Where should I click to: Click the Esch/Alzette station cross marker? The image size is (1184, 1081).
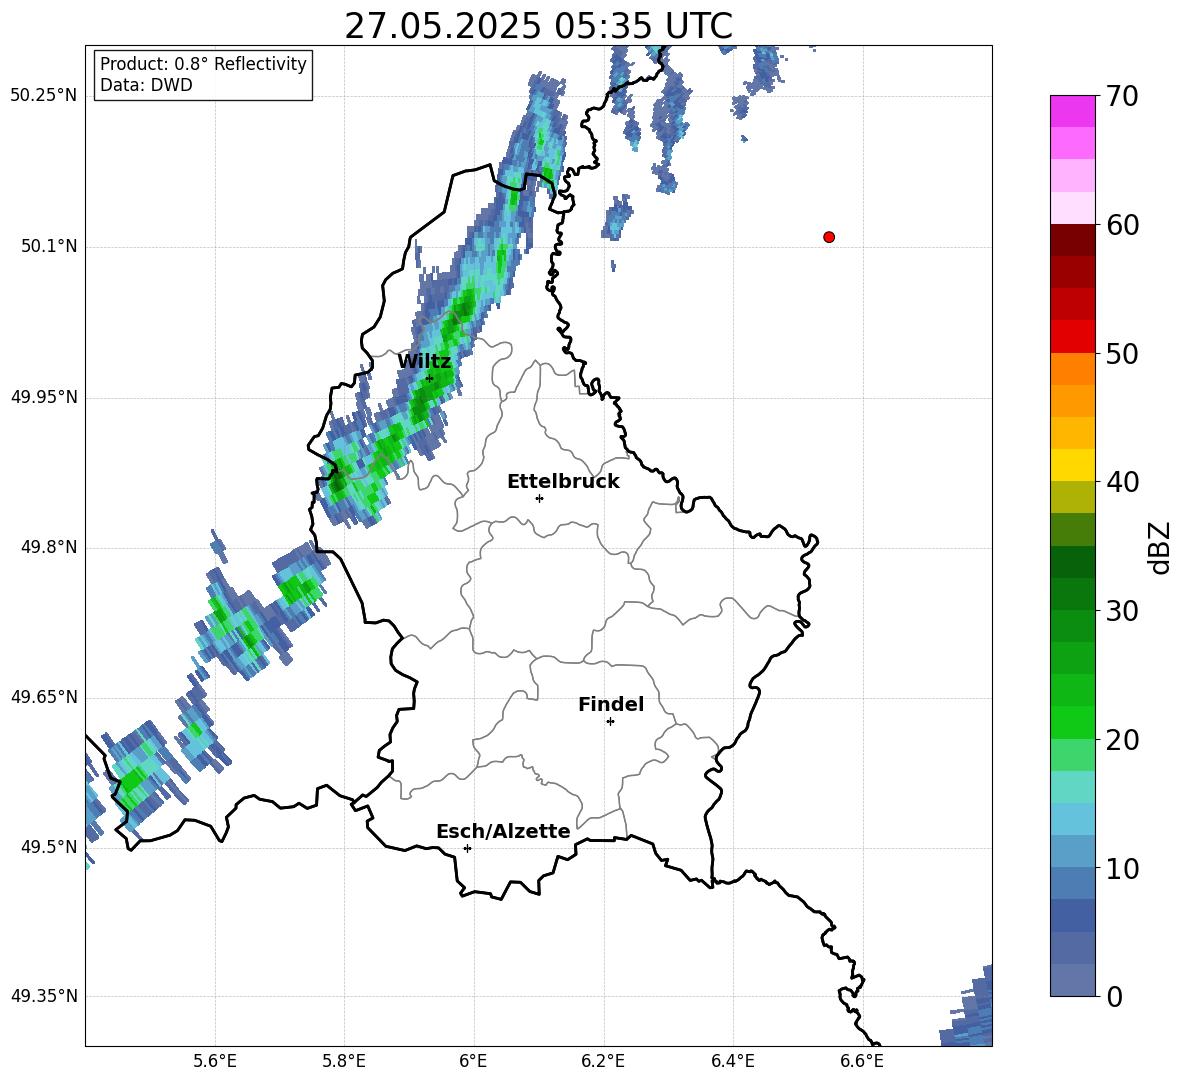click(x=467, y=848)
